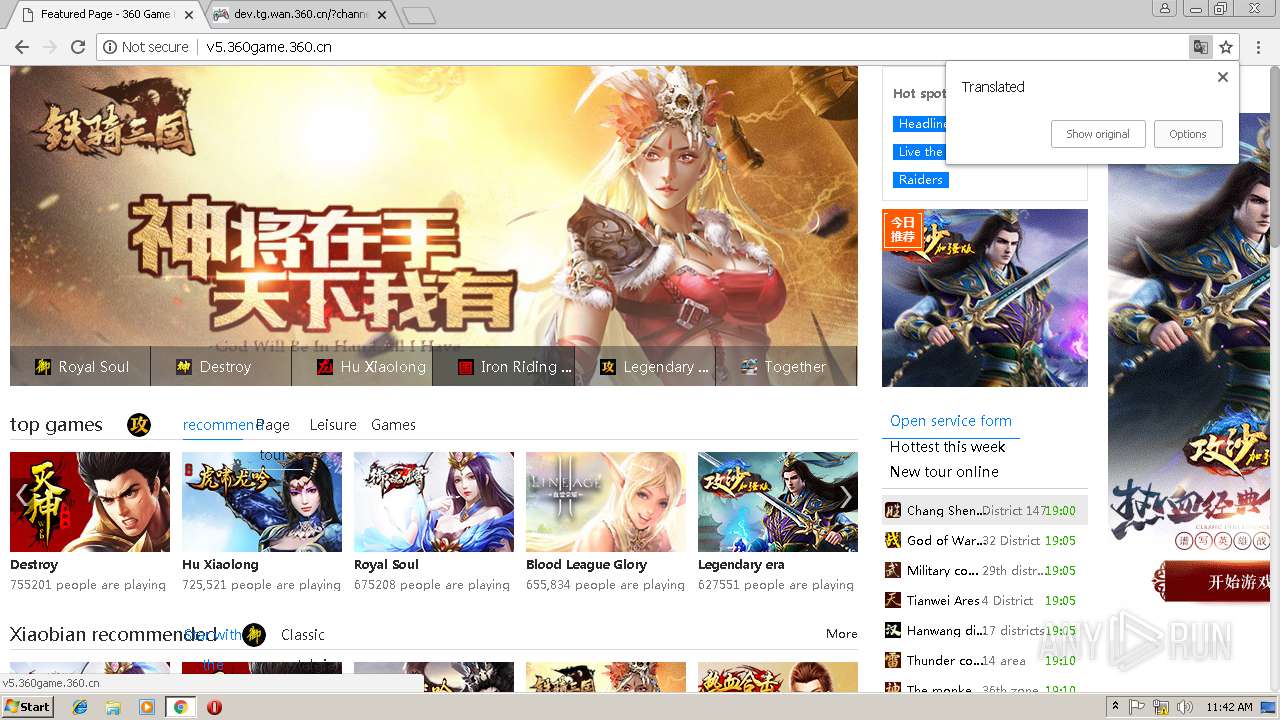
Task: Click Show original button
Action: tap(1098, 134)
